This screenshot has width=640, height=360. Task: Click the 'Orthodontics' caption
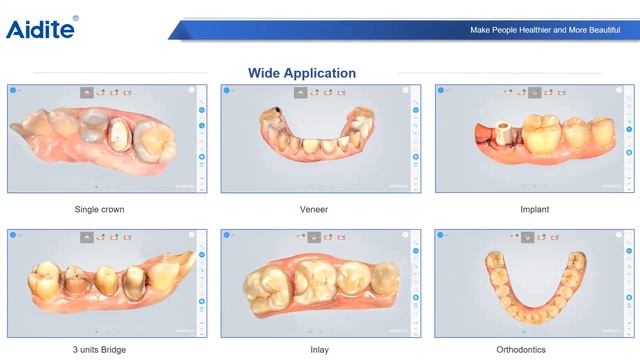[521, 350]
